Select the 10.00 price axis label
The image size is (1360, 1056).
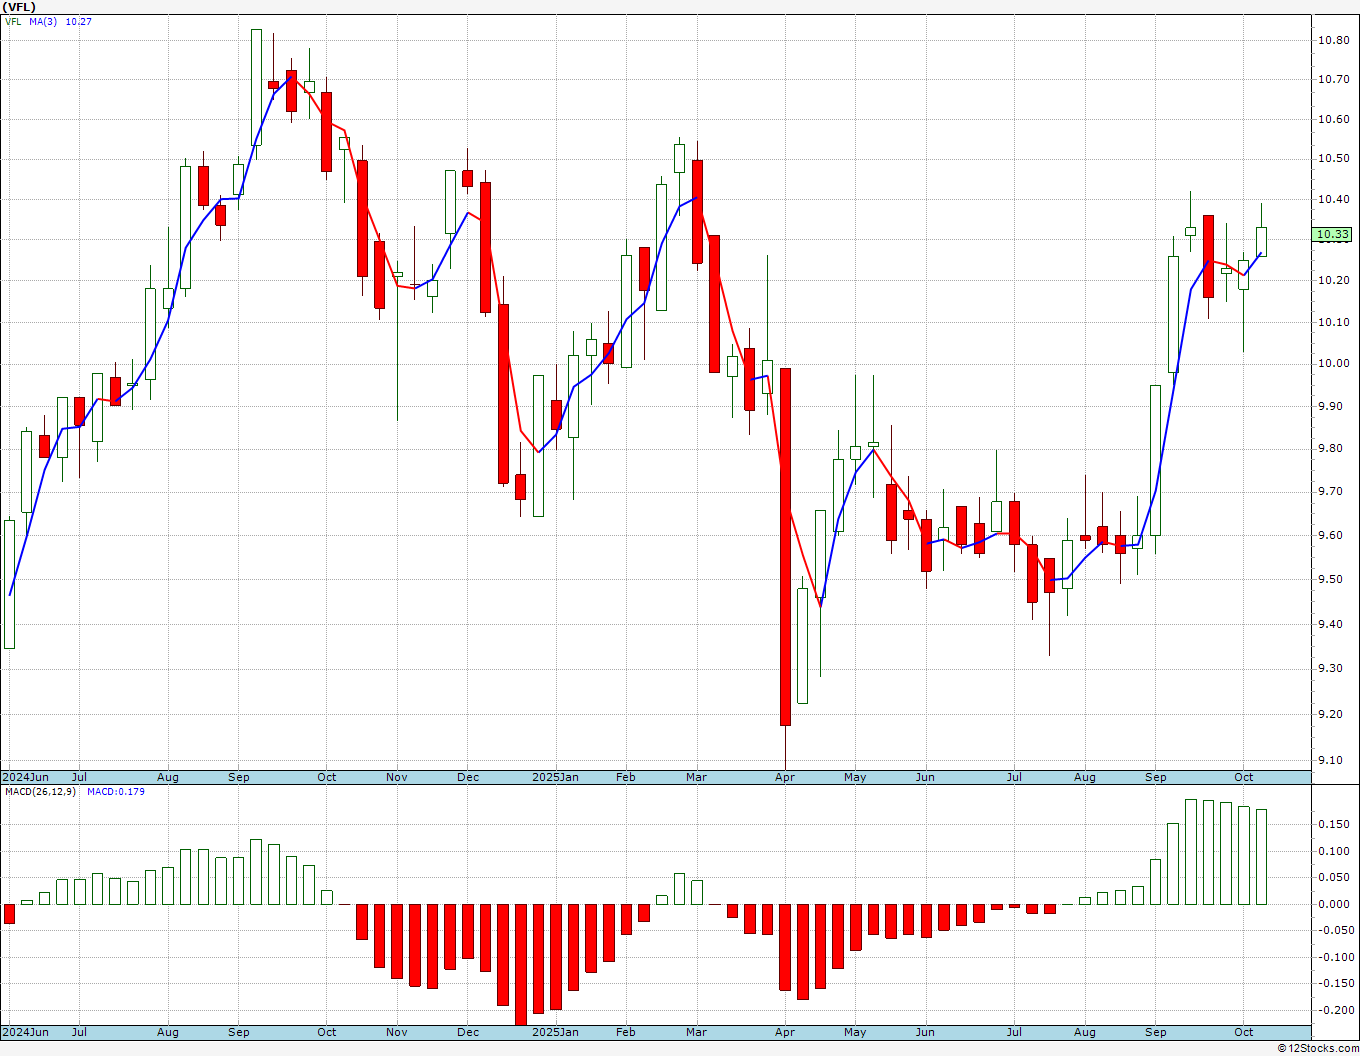[x=1332, y=364]
